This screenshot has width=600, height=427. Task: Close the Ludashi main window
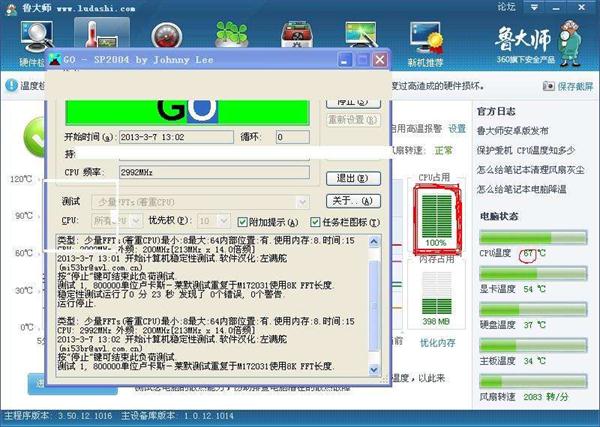(x=581, y=7)
